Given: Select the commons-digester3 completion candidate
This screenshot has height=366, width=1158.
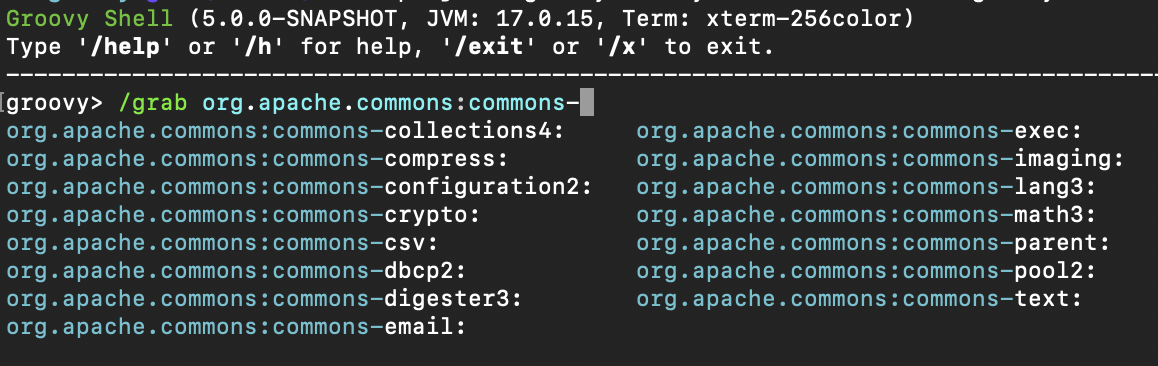Looking at the screenshot, I should click(x=264, y=299).
